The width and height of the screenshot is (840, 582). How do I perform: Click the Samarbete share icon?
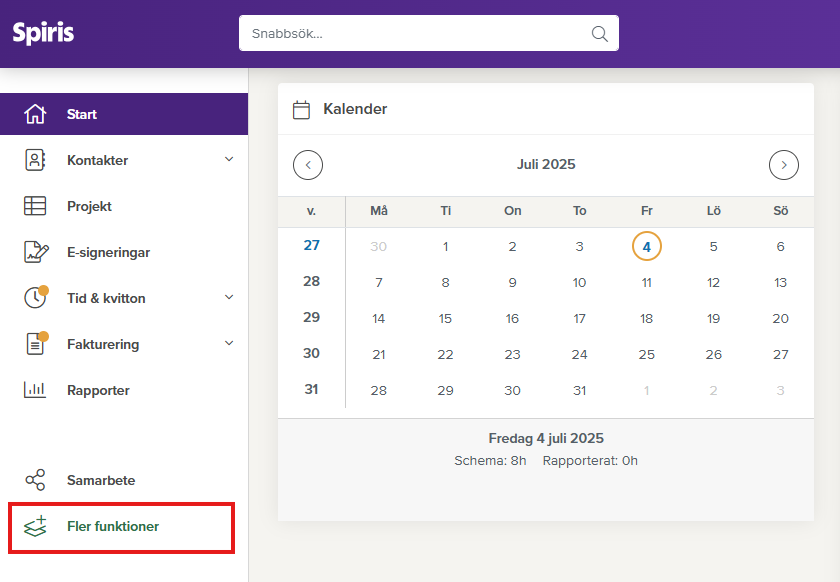(35, 480)
